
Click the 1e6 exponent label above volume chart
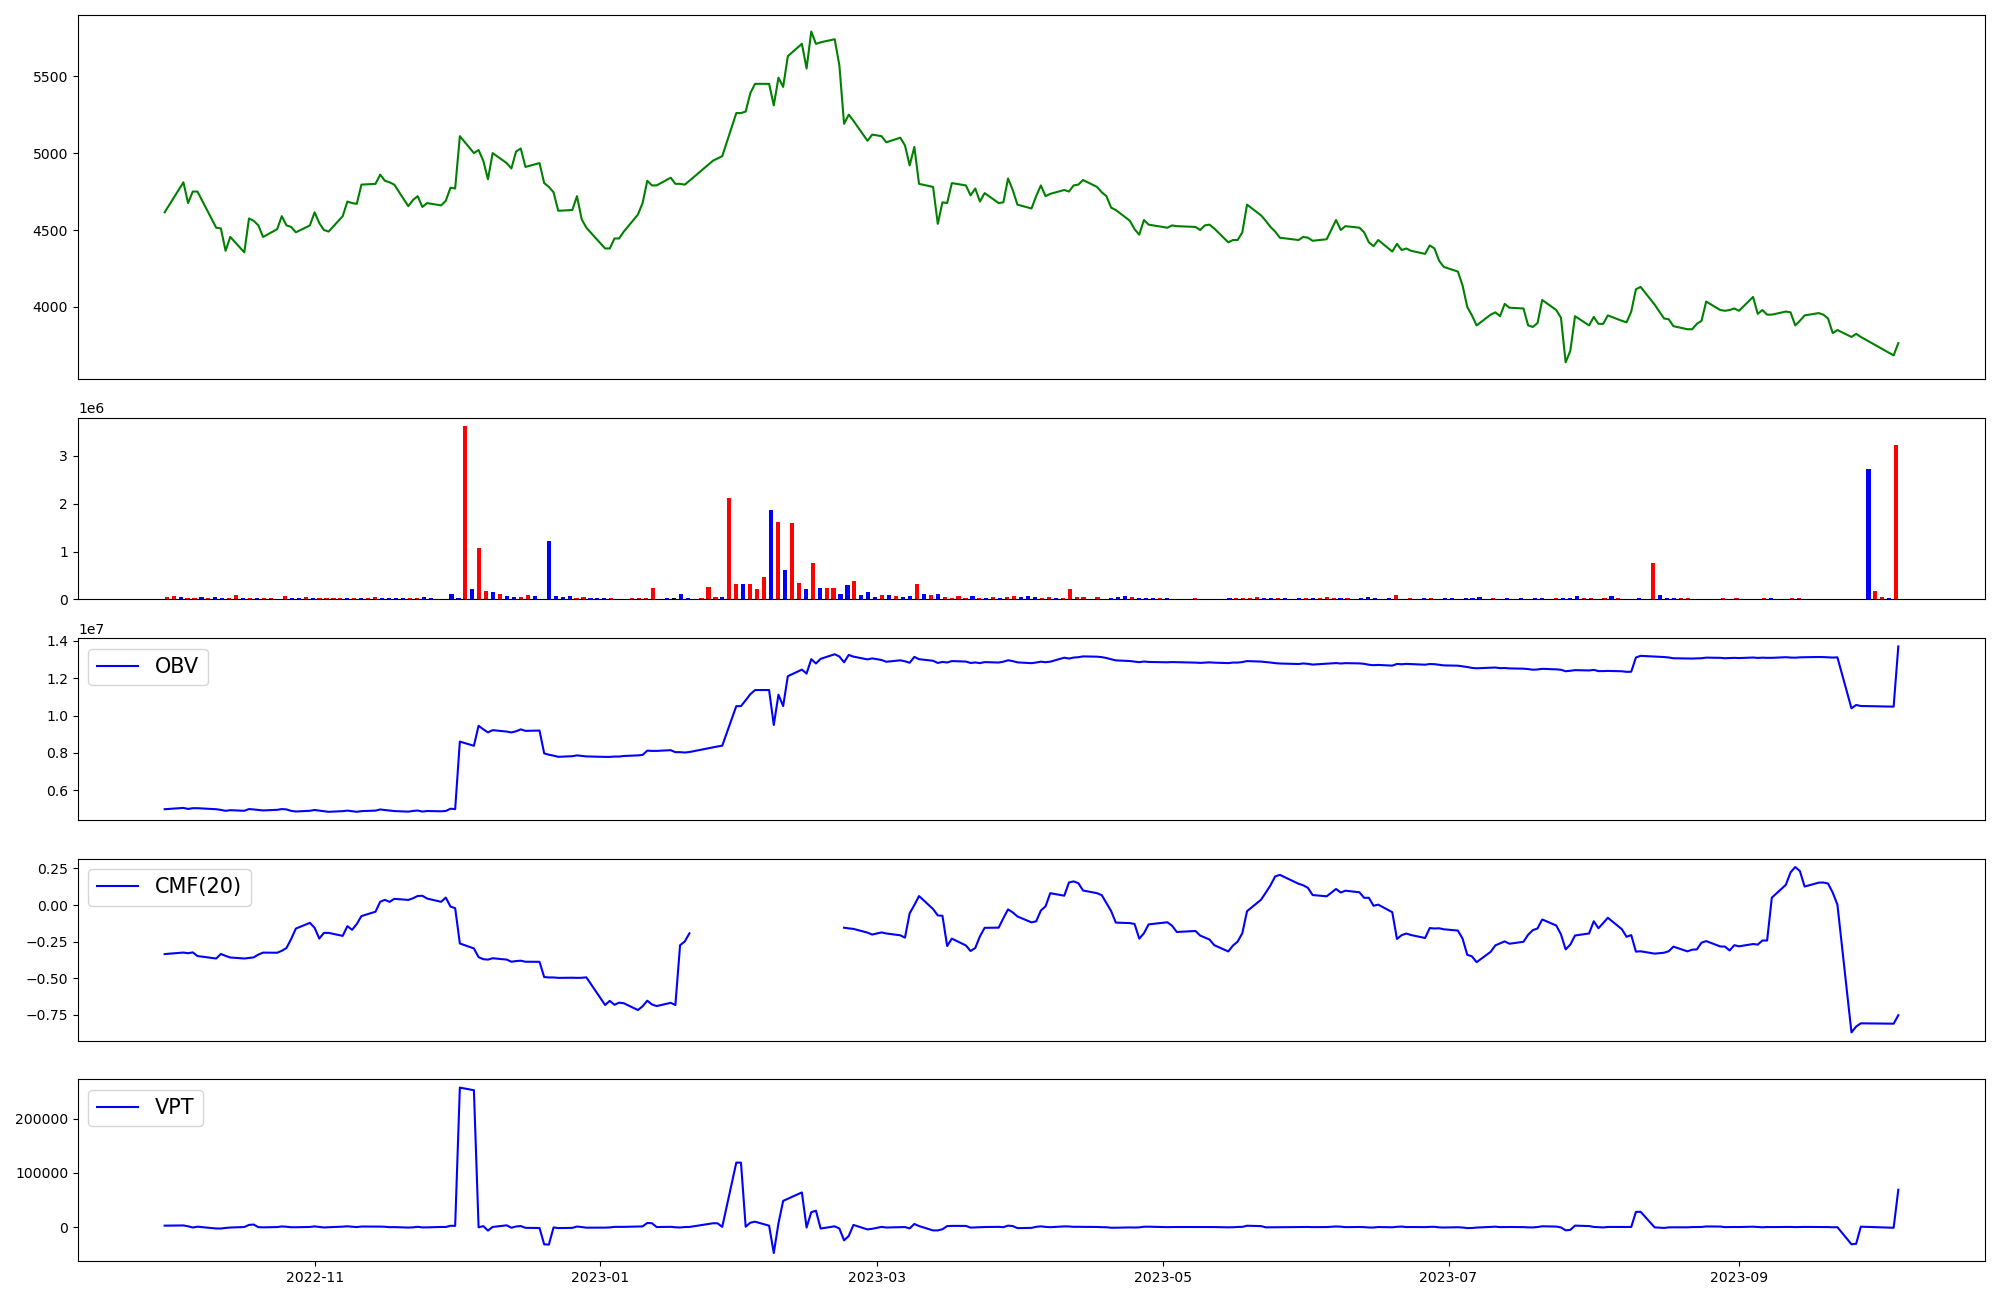point(91,409)
